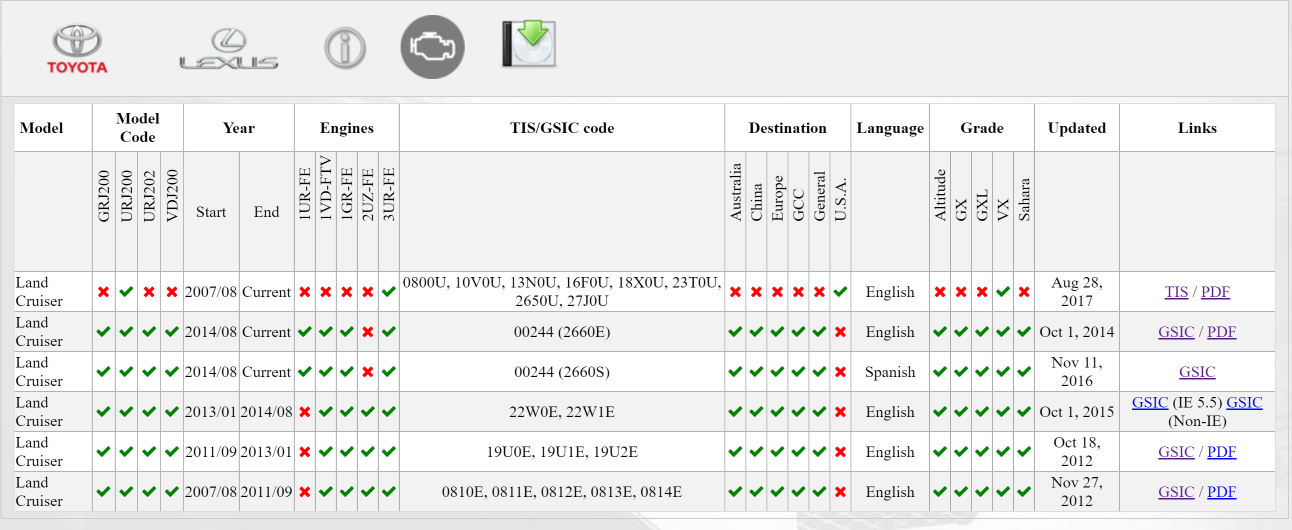Open the GSIC (IE 5.5) link
This screenshot has width=1292, height=530.
pyautogui.click(x=1150, y=402)
